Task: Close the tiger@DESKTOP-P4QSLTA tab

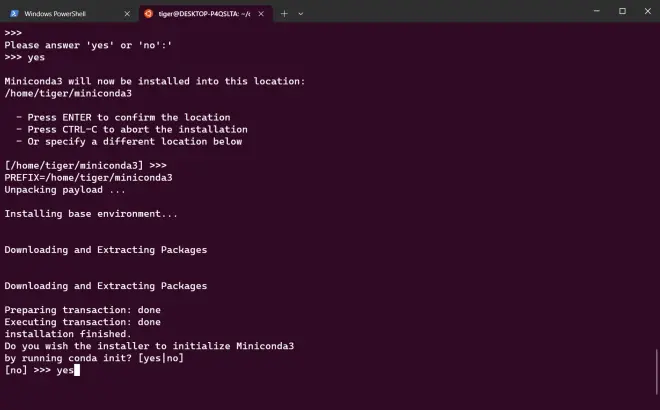Action: tap(261, 14)
